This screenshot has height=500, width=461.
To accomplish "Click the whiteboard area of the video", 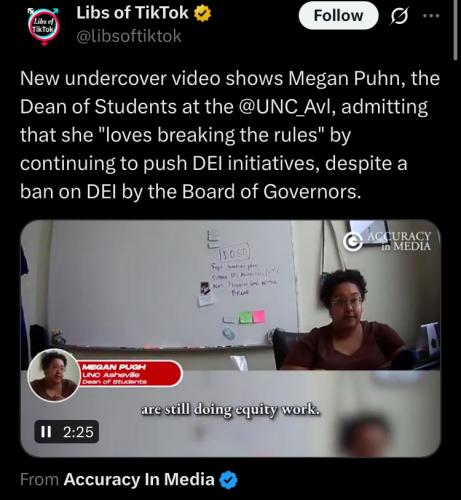I will (173, 283).
